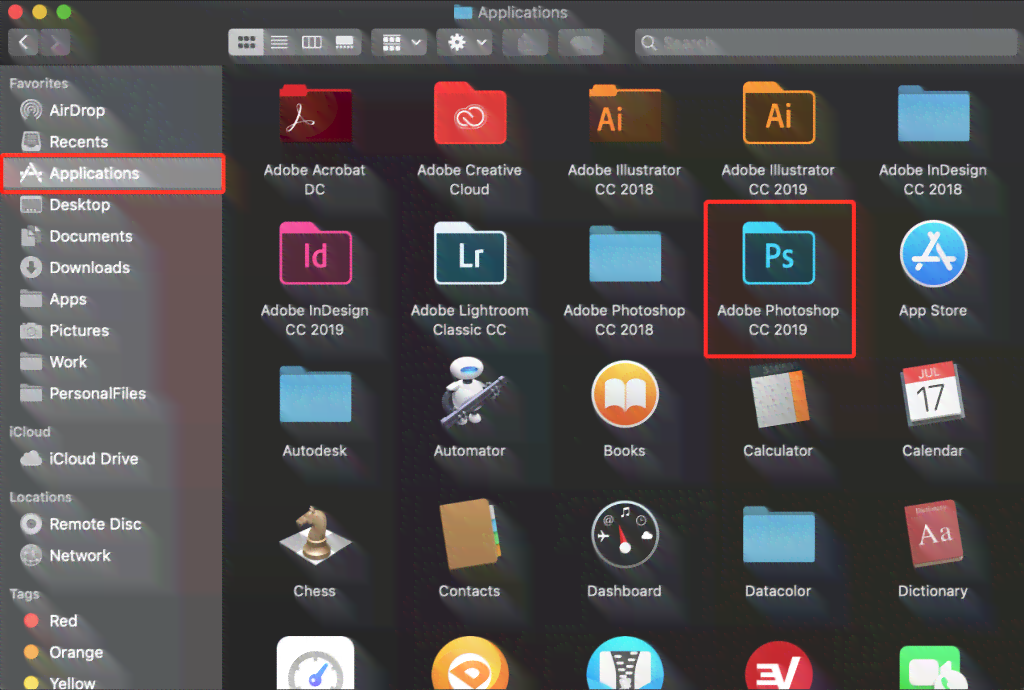The height and width of the screenshot is (690, 1024).
Task: Switch to gallery view
Action: tap(345, 42)
